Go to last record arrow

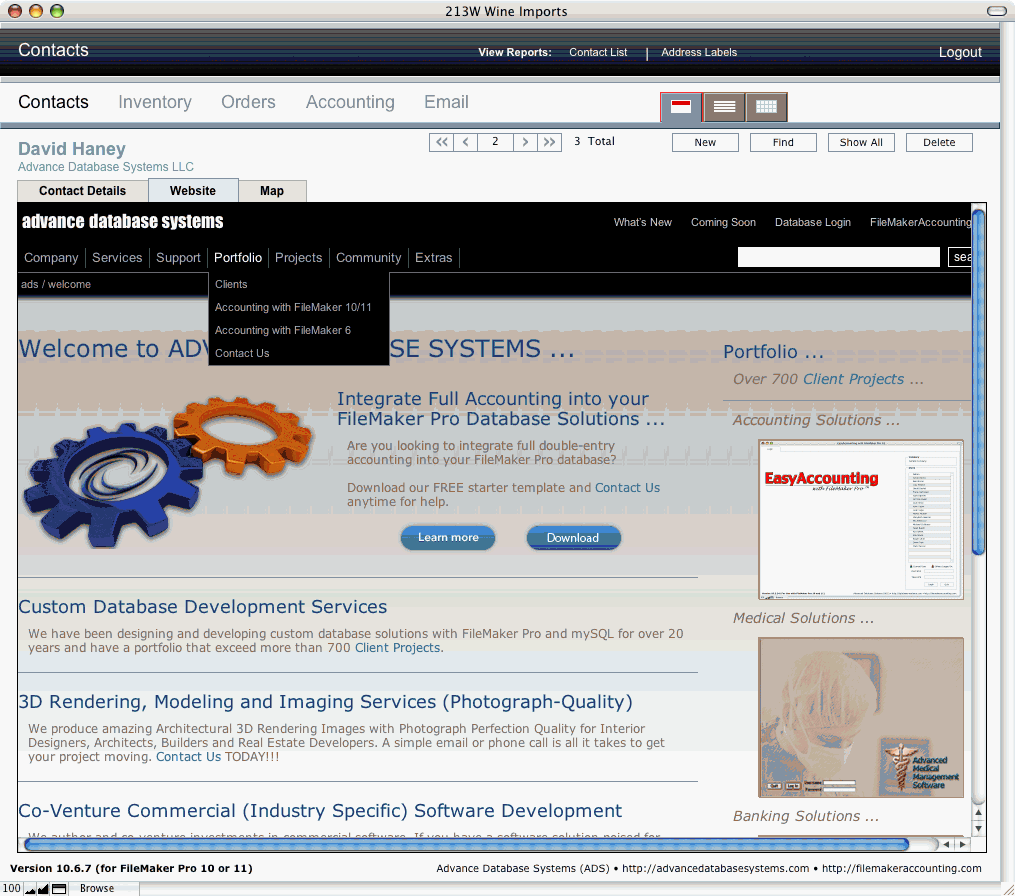click(549, 142)
